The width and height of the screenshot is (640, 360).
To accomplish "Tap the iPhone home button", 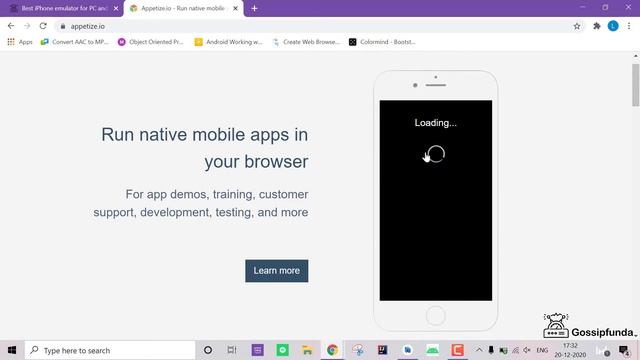I will coord(436,316).
